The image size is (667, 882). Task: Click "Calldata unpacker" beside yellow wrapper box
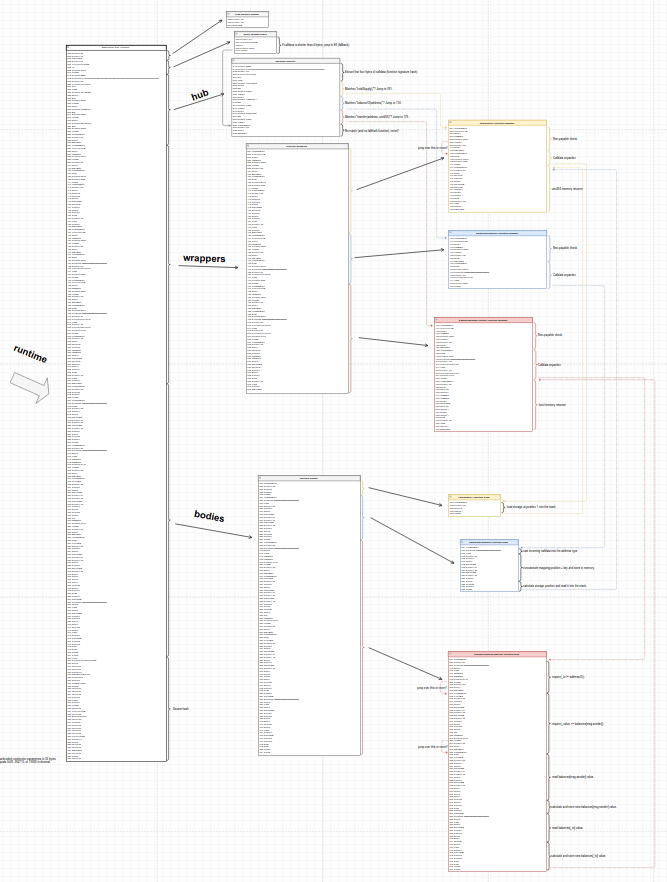click(x=564, y=158)
